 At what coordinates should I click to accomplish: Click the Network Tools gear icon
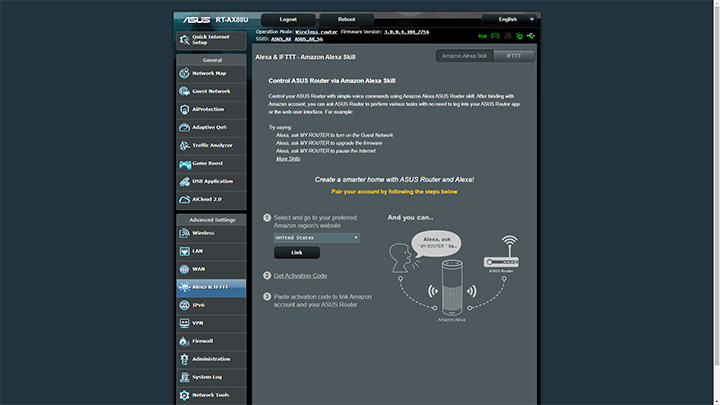(x=185, y=395)
